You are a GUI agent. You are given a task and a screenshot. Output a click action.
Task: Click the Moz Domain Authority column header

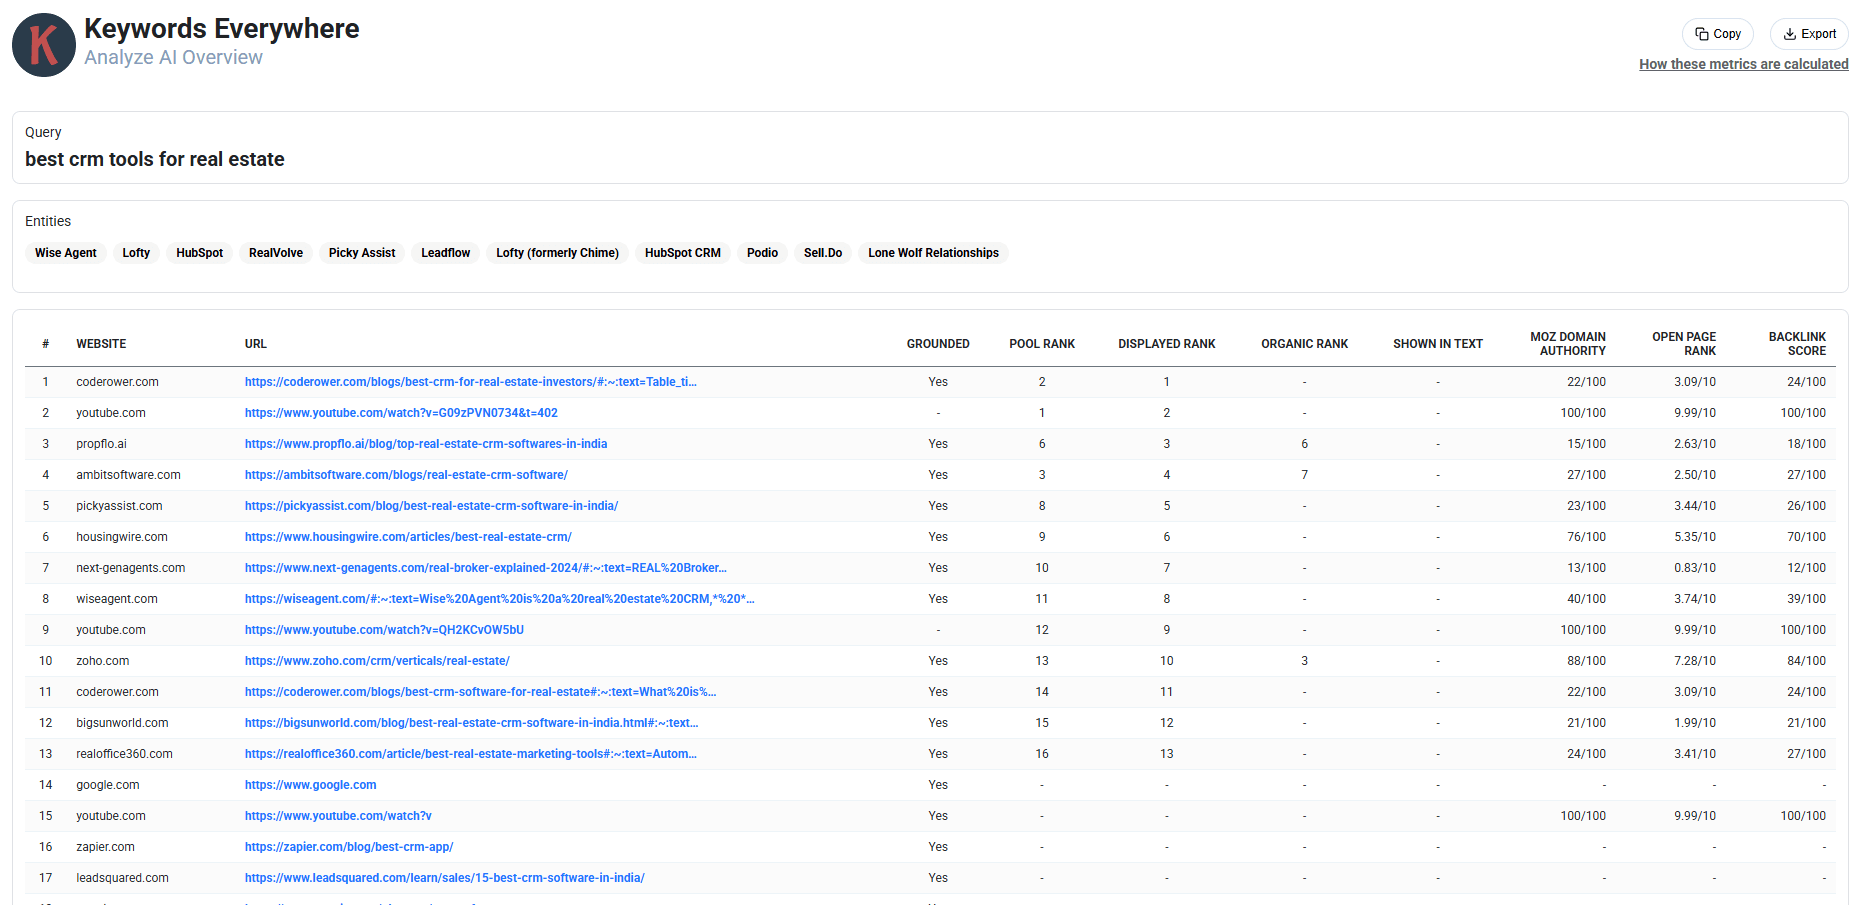click(1567, 344)
